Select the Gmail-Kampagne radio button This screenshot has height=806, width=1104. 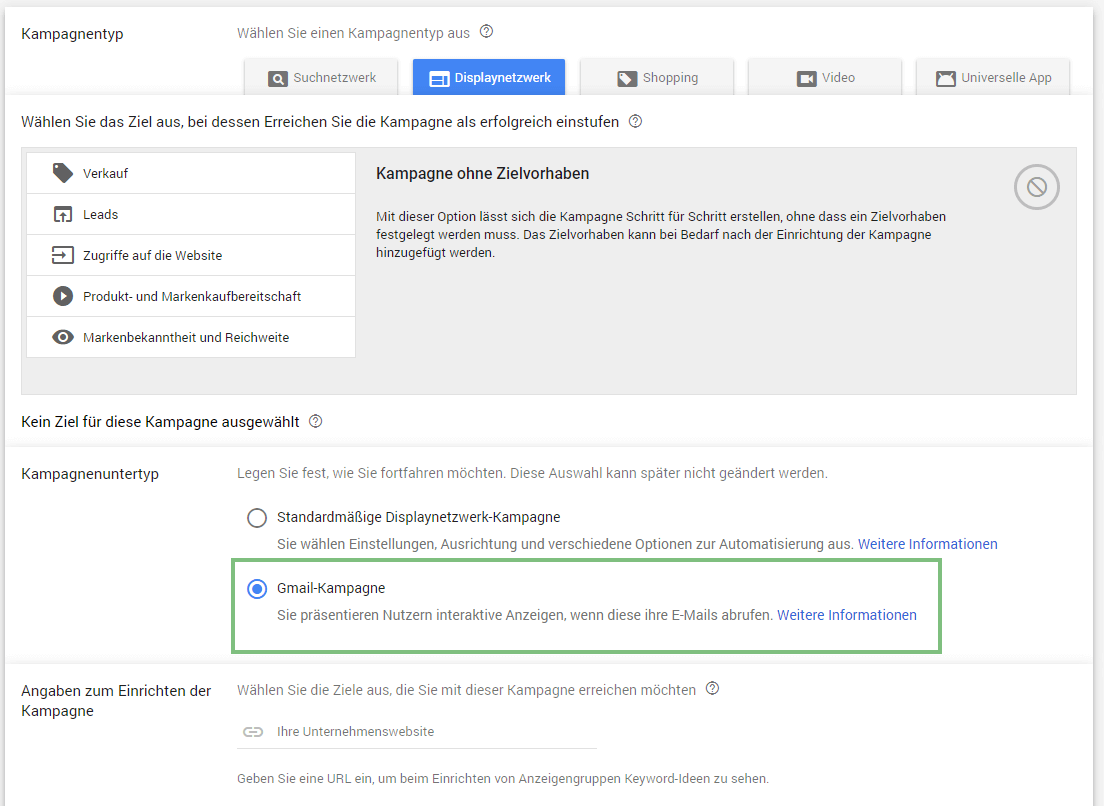coord(257,589)
